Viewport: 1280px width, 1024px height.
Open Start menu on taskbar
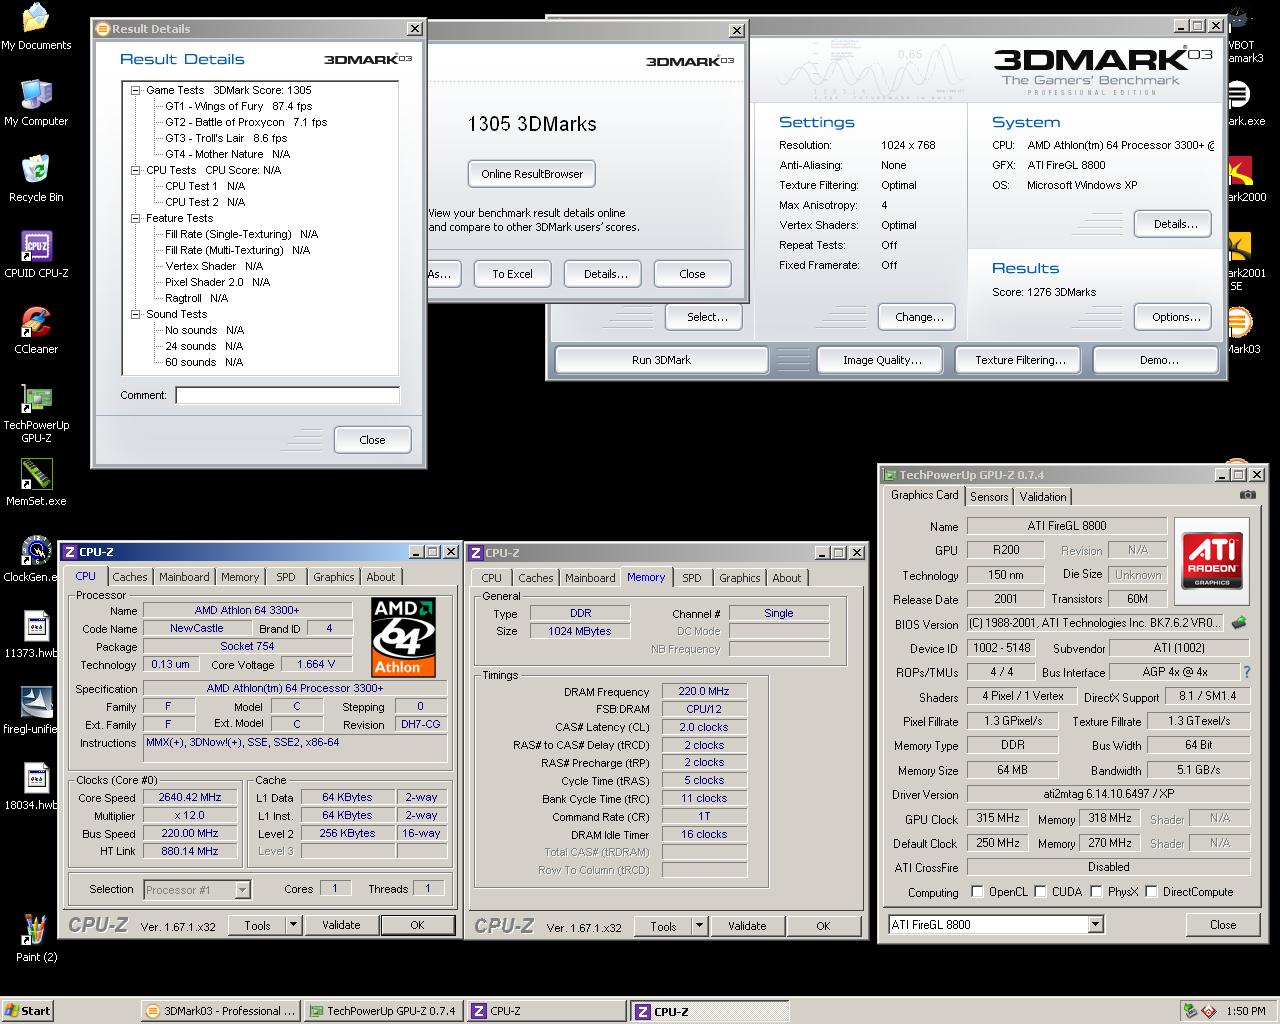[27, 1011]
